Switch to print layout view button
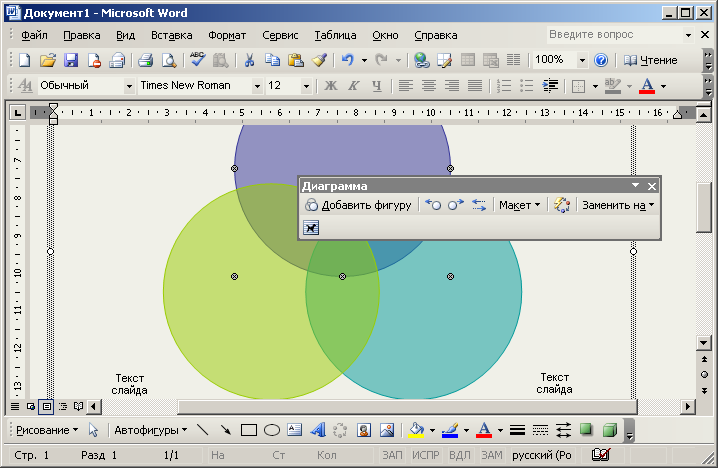 point(46,406)
